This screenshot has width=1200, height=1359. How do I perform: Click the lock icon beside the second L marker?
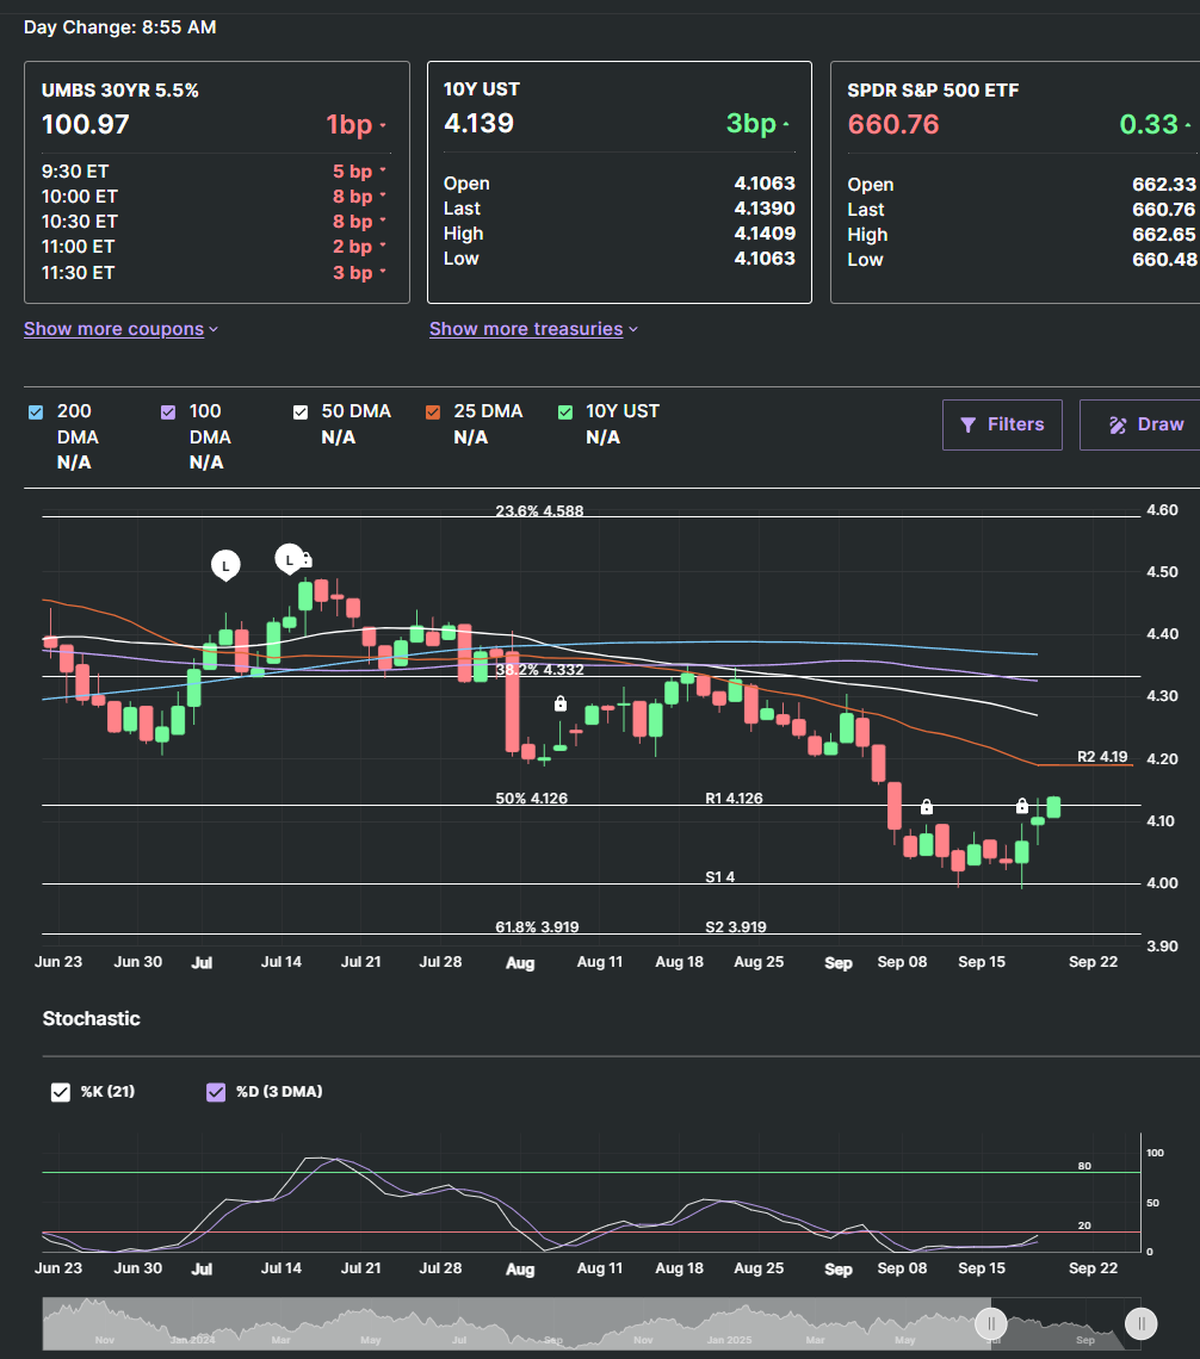(306, 560)
